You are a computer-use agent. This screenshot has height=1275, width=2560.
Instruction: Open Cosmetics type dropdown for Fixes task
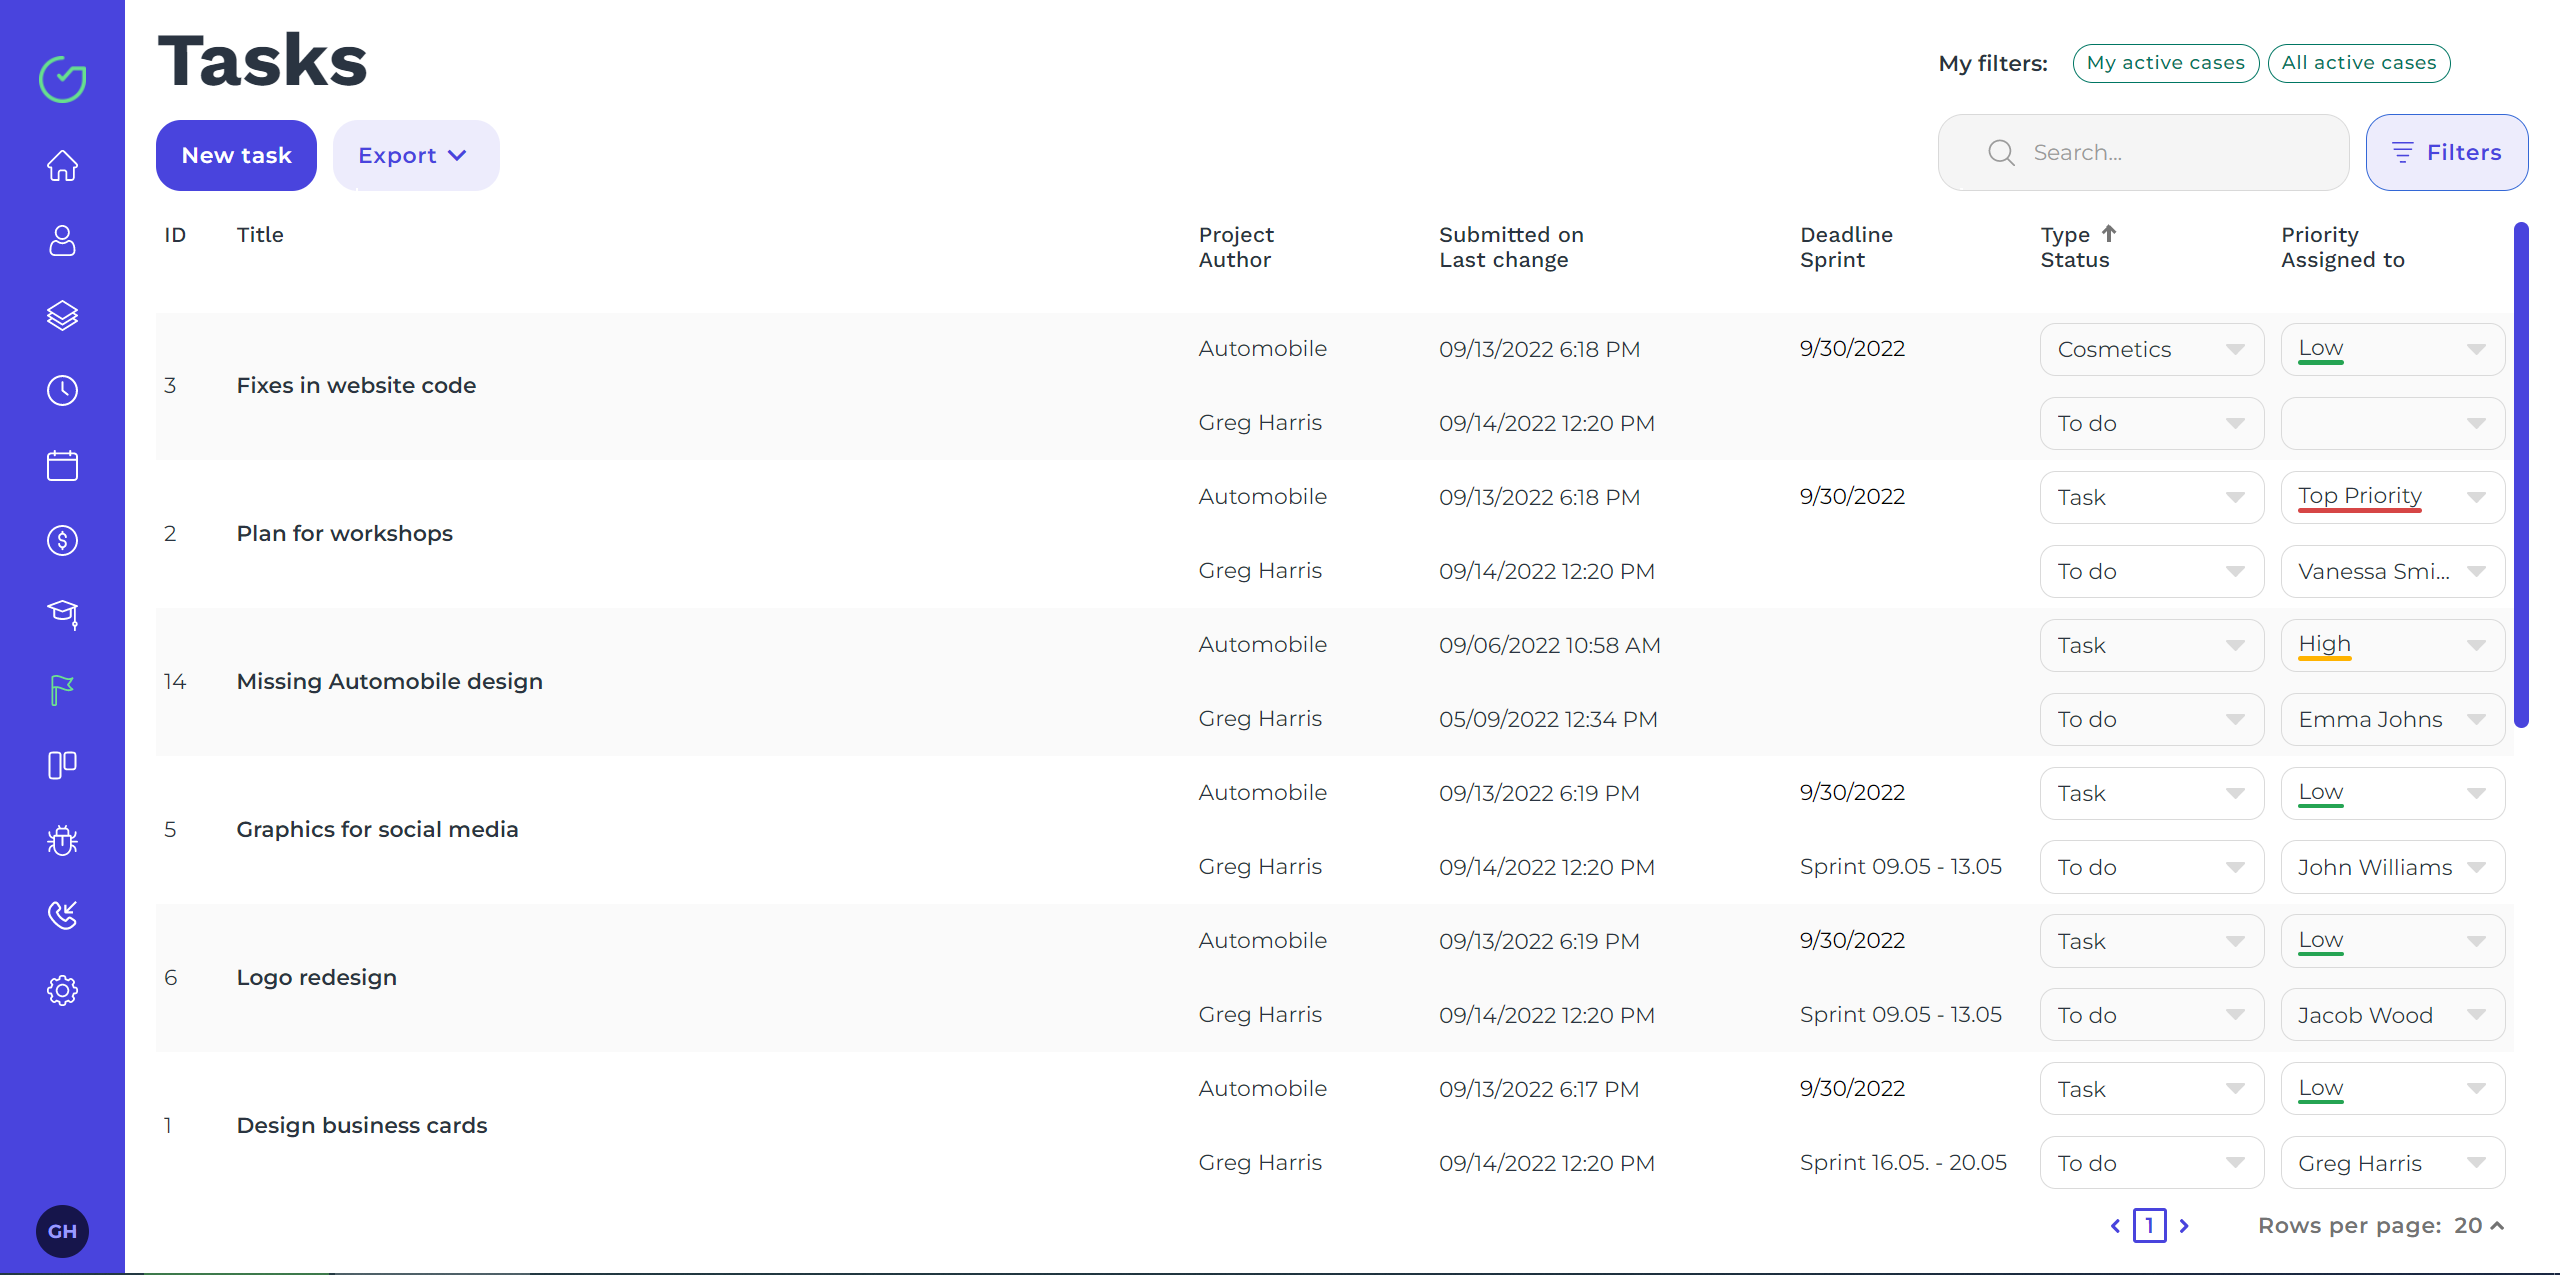point(2151,349)
